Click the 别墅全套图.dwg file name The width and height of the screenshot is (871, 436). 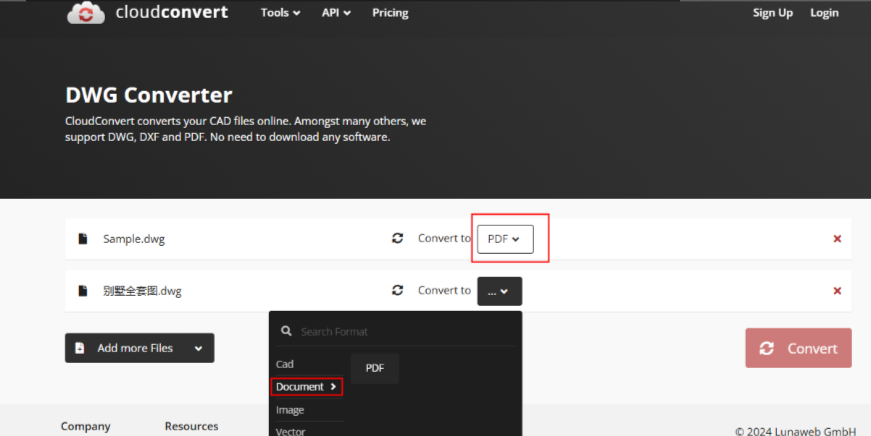(x=142, y=290)
